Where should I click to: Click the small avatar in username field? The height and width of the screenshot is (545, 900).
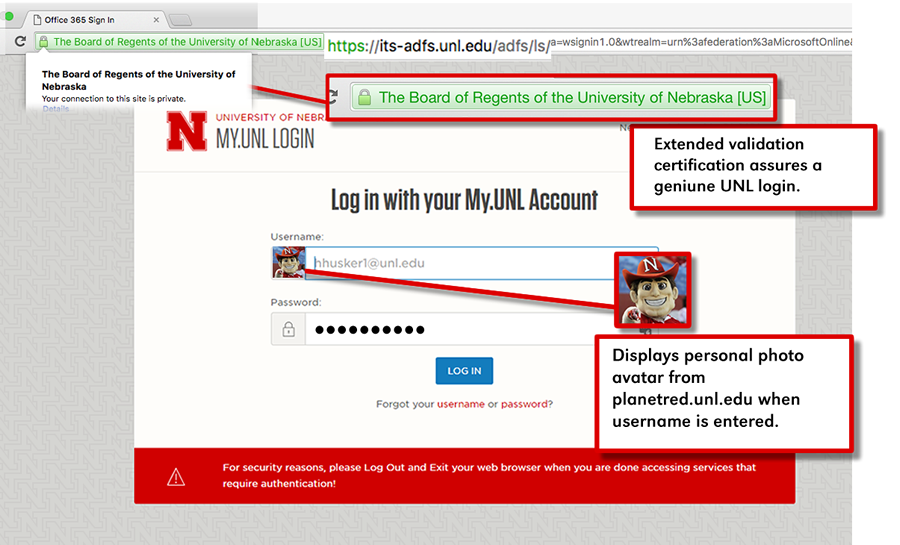pyautogui.click(x=288, y=263)
